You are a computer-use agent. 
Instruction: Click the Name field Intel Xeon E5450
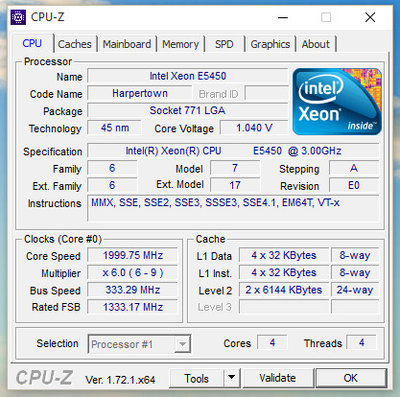point(188,76)
